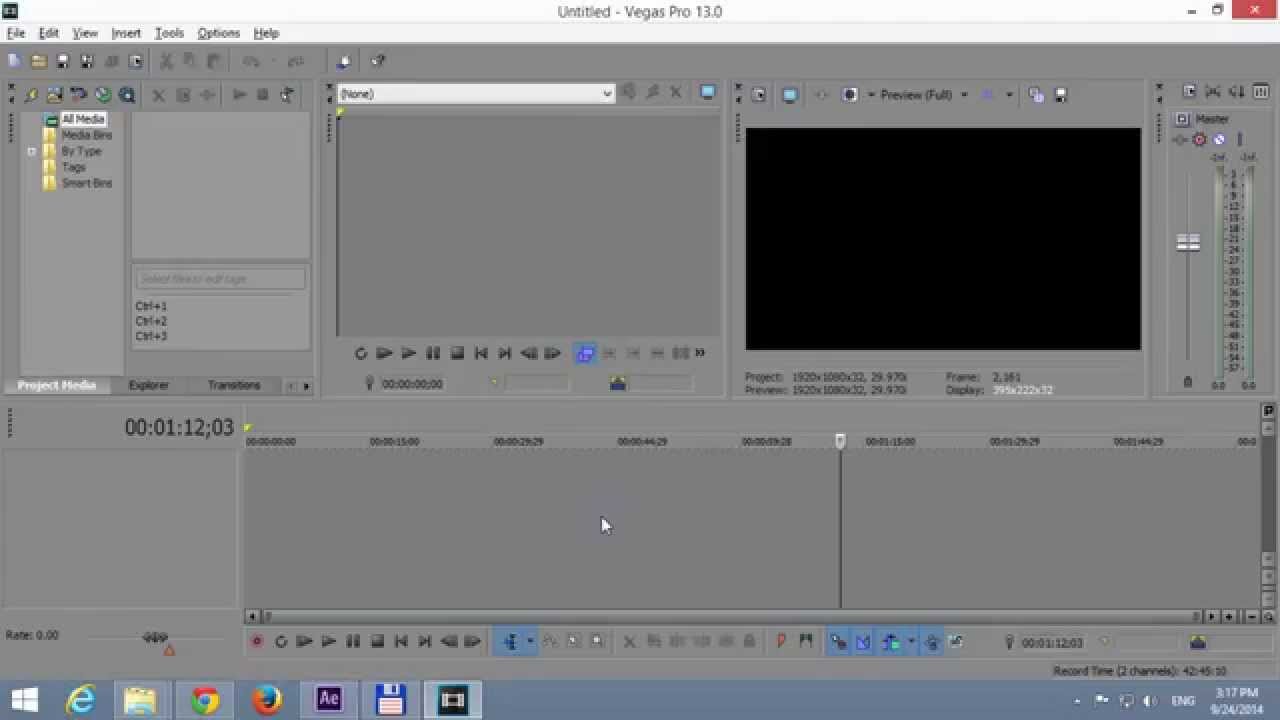Save project with the first floppy icon
This screenshot has height=720, width=1280.
pos(62,61)
